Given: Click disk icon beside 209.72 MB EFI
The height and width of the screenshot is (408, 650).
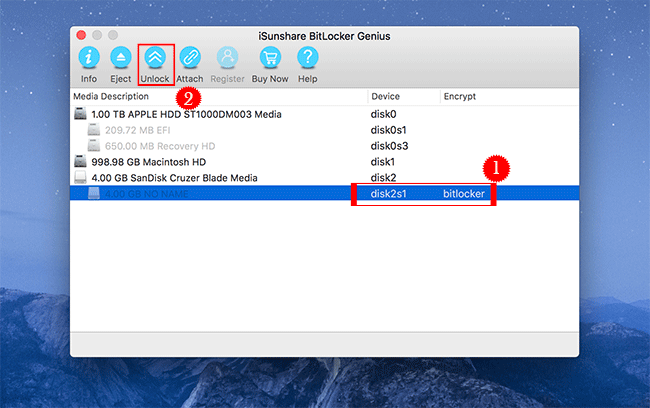Looking at the screenshot, I should click(94, 130).
